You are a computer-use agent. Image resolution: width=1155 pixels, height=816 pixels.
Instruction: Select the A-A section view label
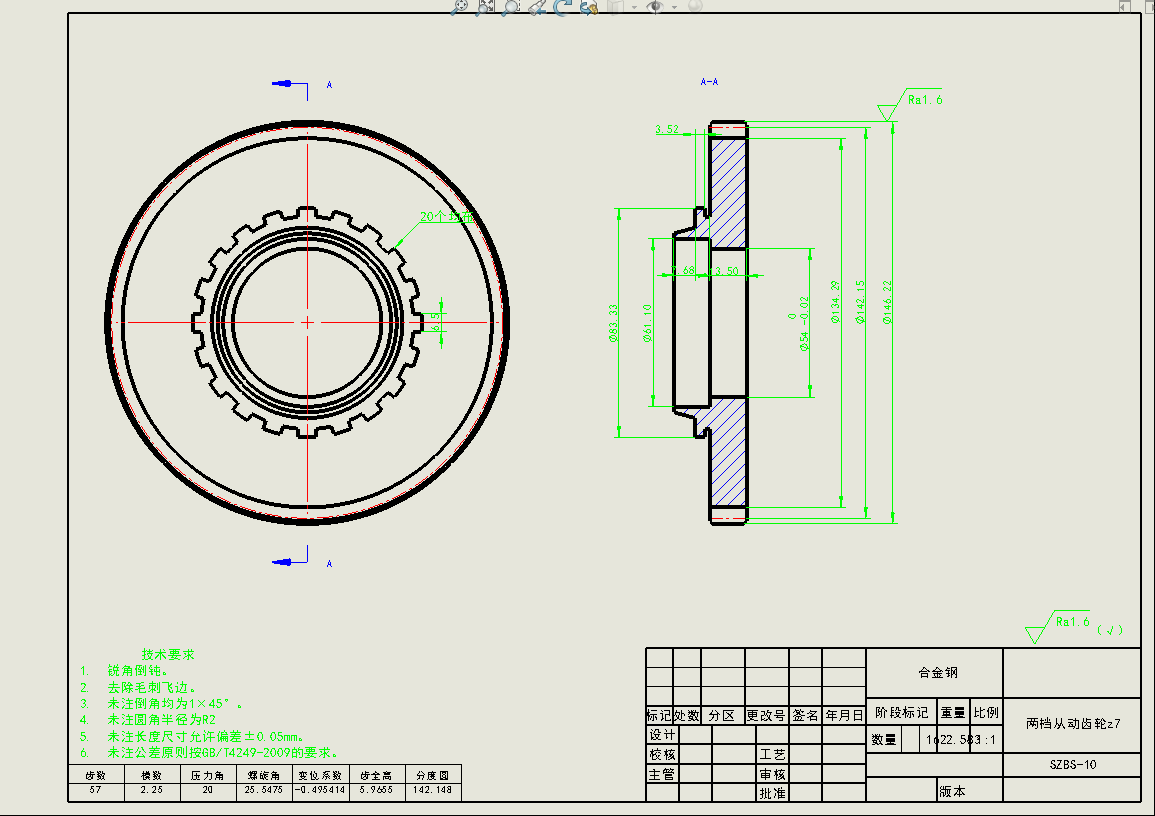pyautogui.click(x=709, y=82)
